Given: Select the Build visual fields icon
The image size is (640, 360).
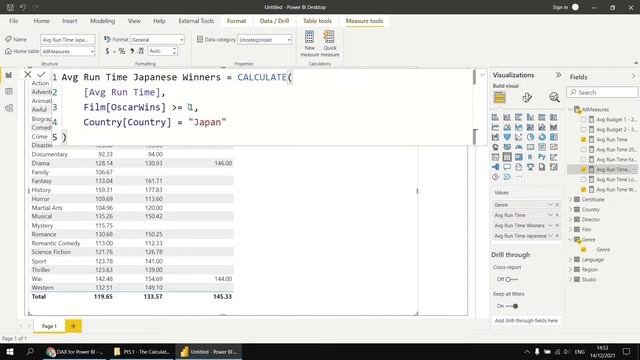Looking at the screenshot, I should point(499,97).
